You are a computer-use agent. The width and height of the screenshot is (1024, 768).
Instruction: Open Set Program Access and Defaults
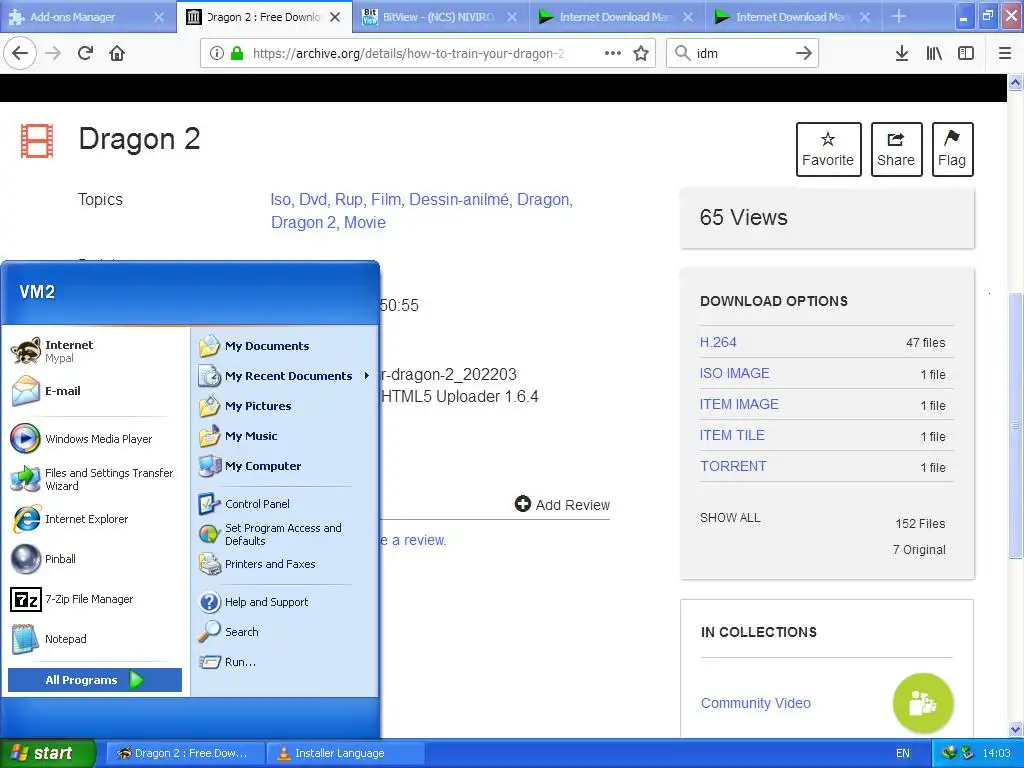coord(285,534)
